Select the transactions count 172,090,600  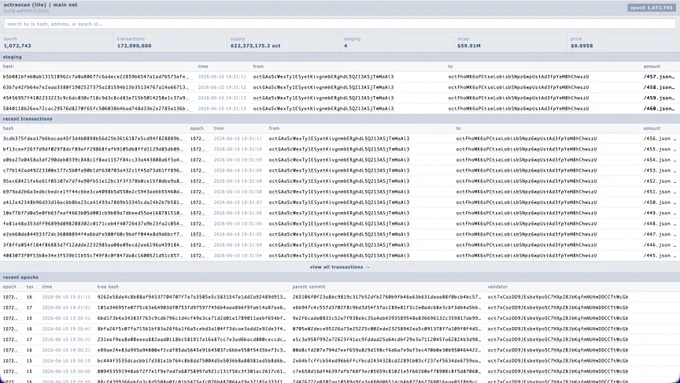134,46
